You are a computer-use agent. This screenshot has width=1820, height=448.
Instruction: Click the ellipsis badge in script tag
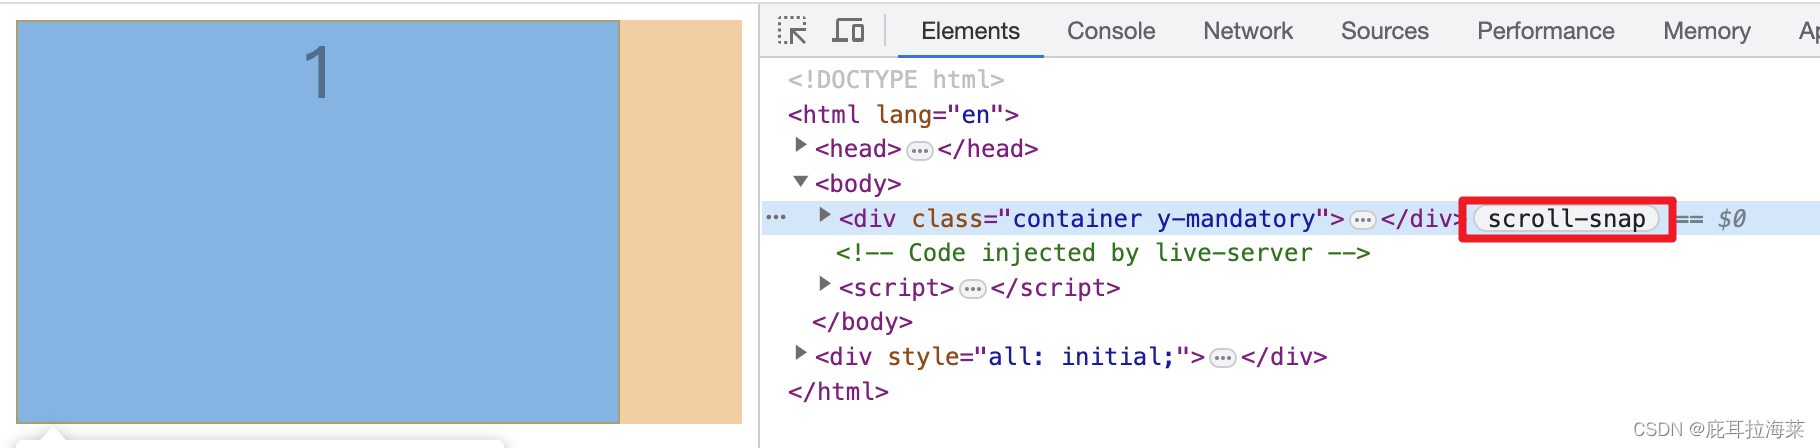(972, 289)
